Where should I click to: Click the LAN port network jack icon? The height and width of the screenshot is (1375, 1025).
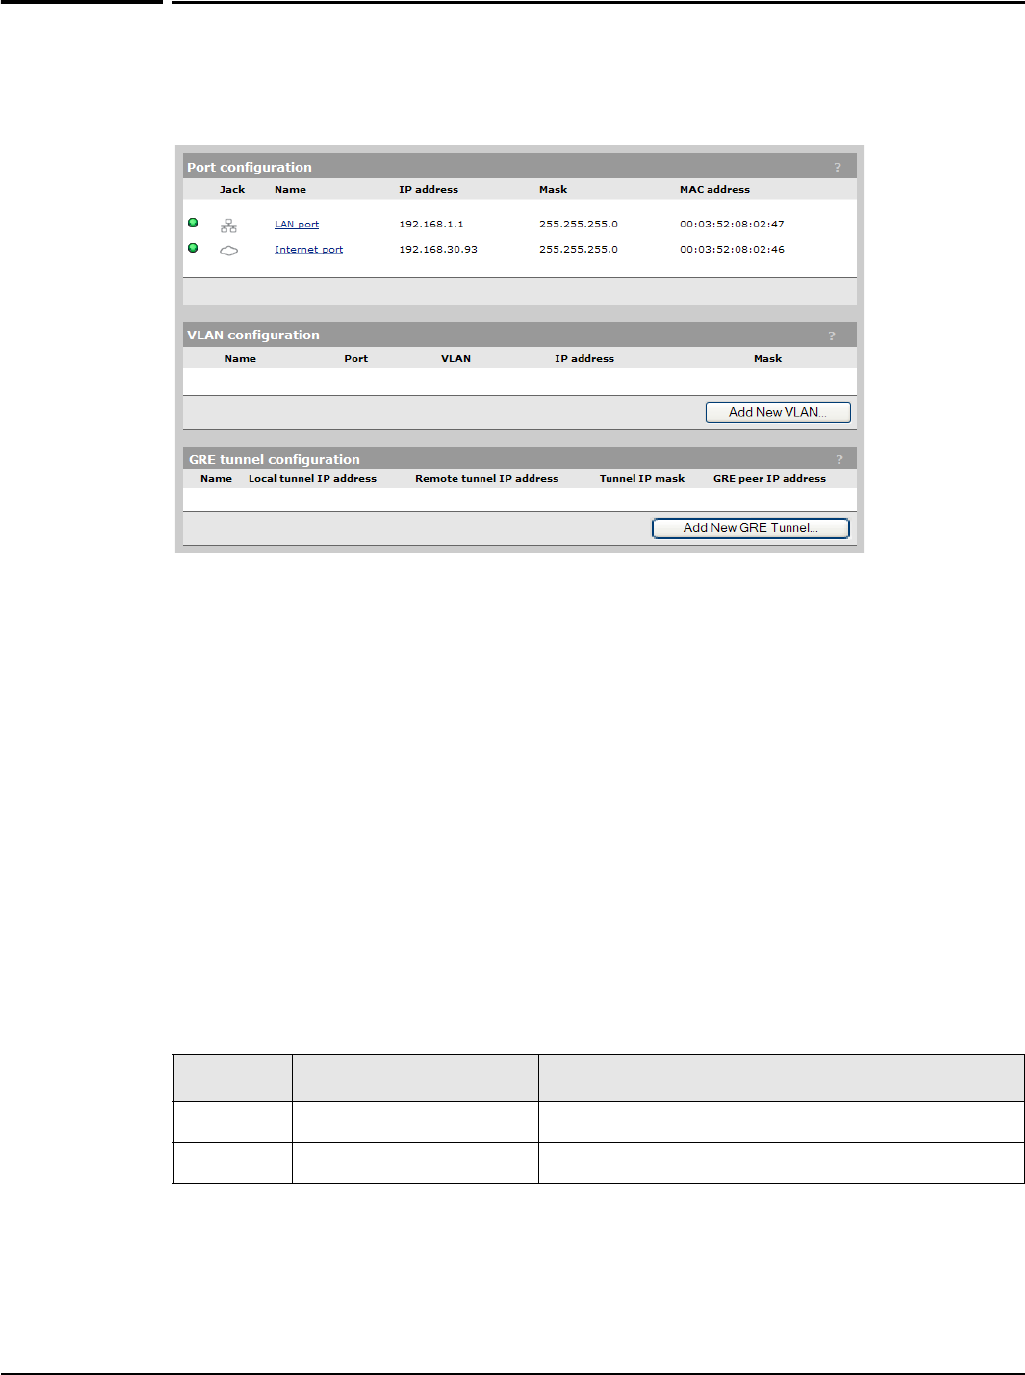point(229,225)
